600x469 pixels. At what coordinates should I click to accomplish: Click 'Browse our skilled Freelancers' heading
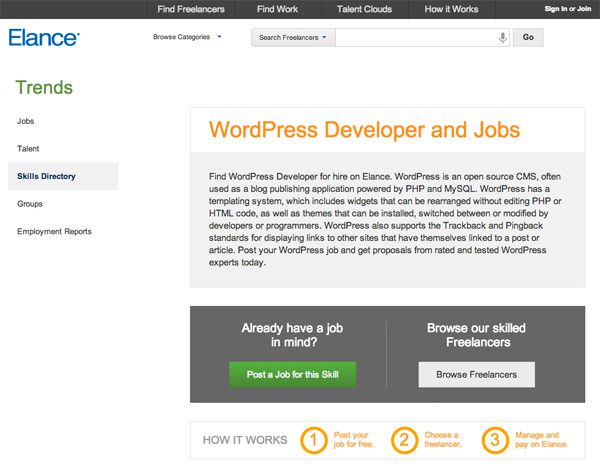tap(477, 335)
